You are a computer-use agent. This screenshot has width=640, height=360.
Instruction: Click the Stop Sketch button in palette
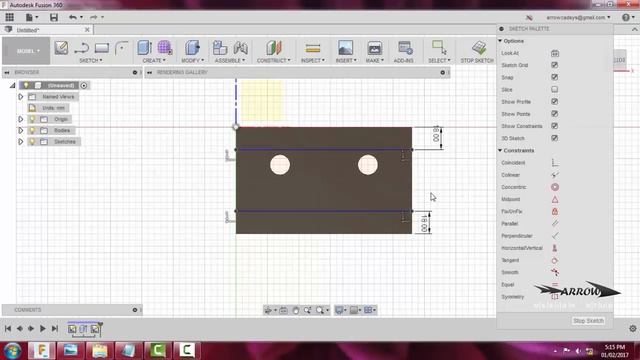point(588,321)
